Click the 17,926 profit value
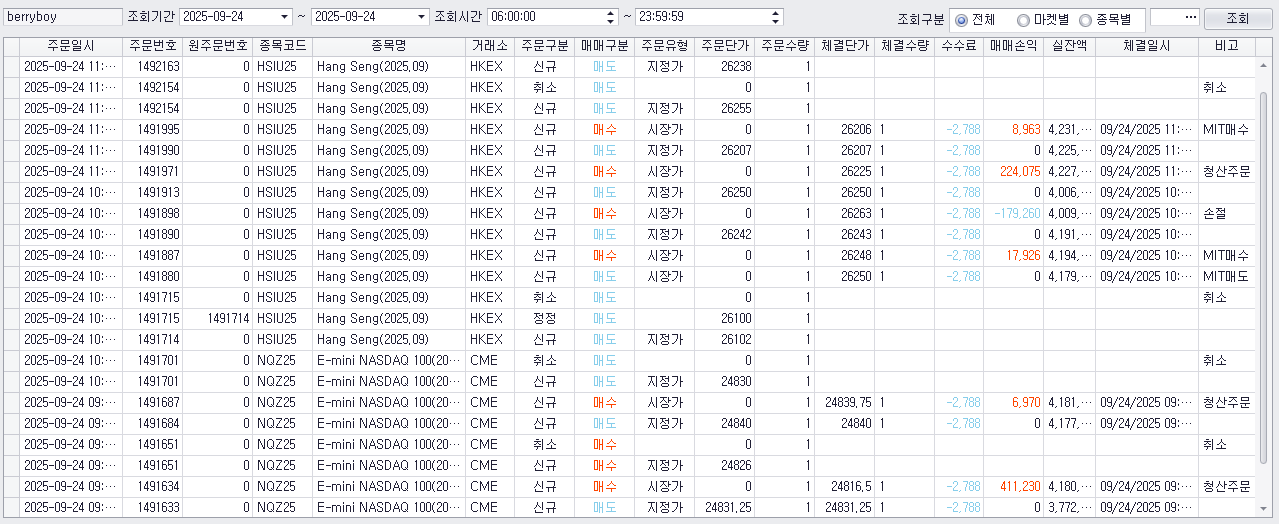 coord(1014,255)
